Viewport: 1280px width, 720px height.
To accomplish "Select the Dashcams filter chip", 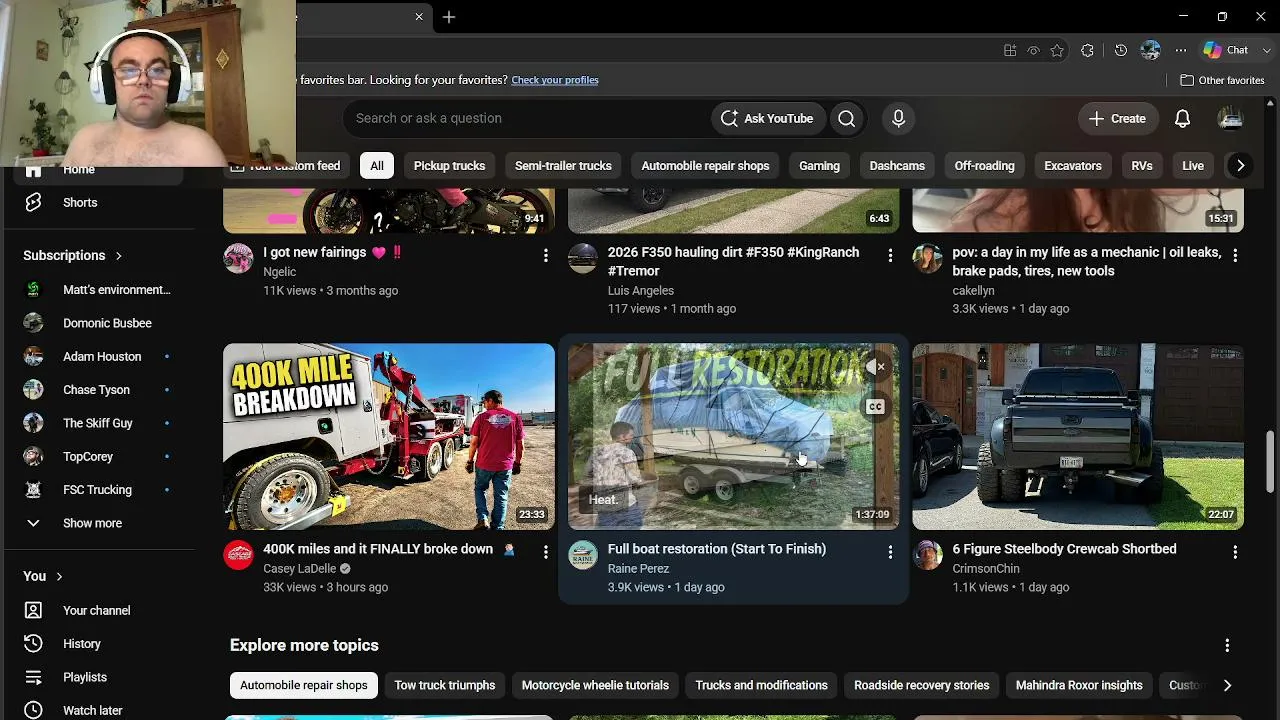I will pyautogui.click(x=897, y=166).
